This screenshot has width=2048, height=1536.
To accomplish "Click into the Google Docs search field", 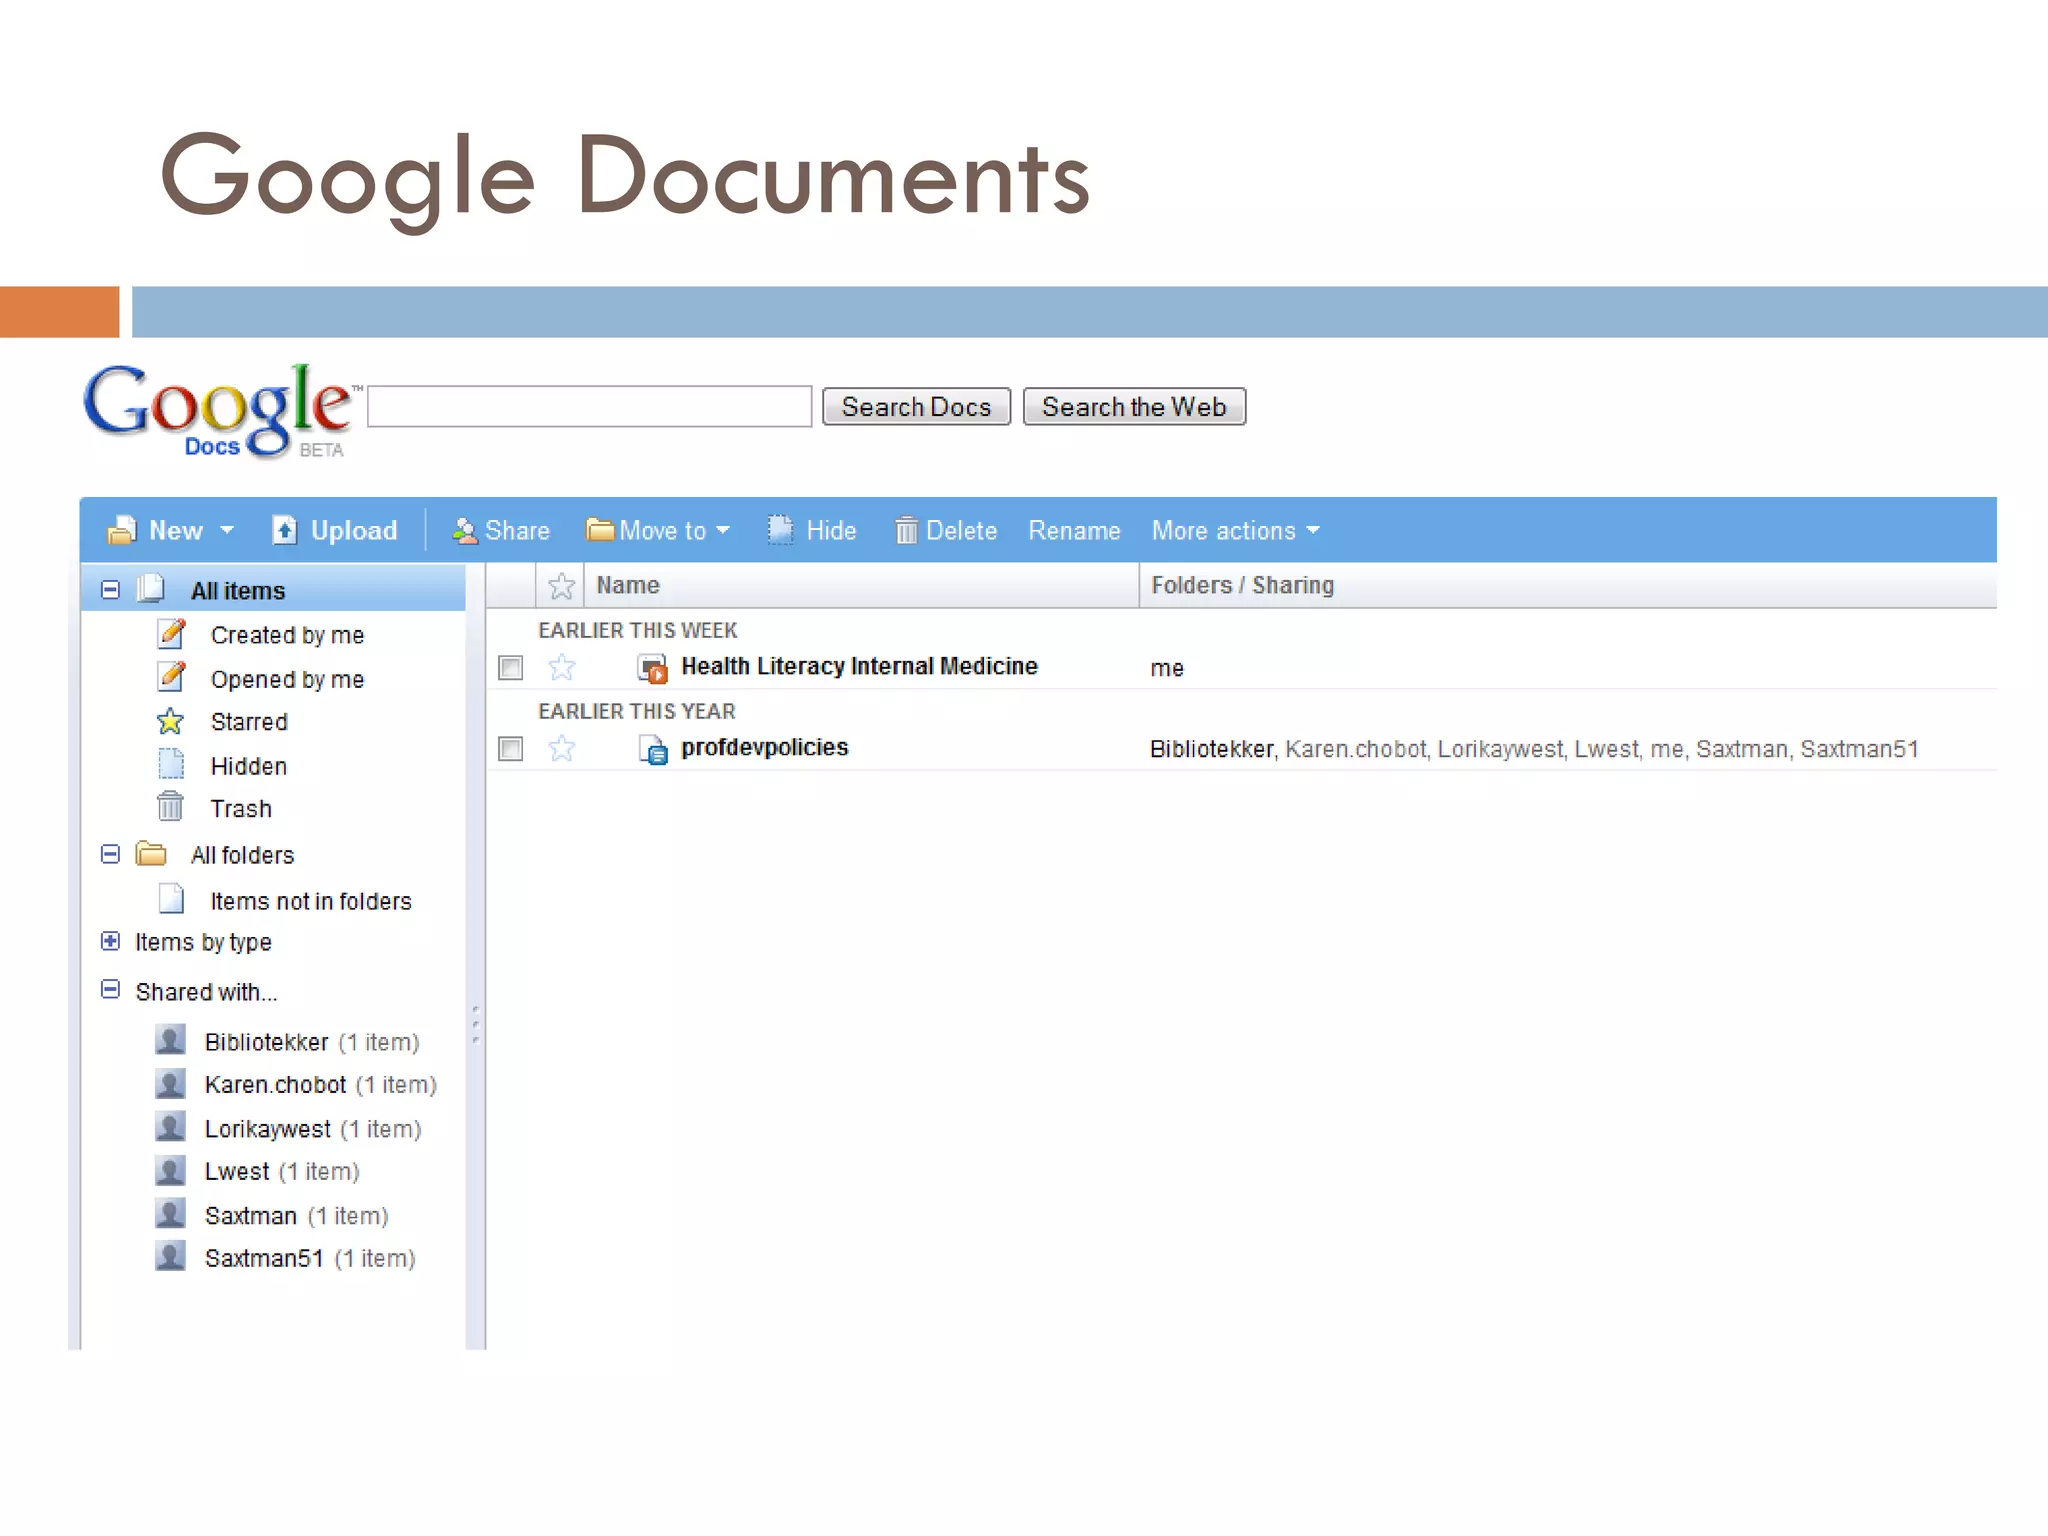I will (590, 406).
